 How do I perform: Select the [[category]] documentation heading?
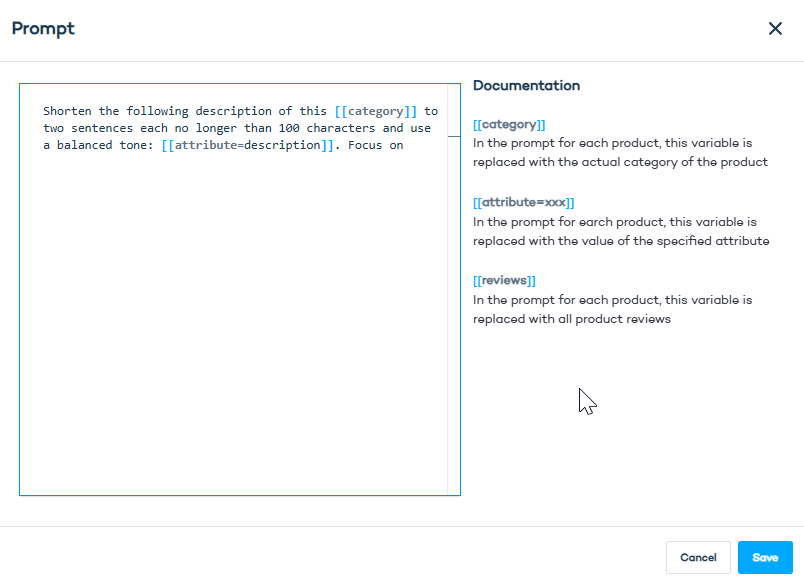509,125
